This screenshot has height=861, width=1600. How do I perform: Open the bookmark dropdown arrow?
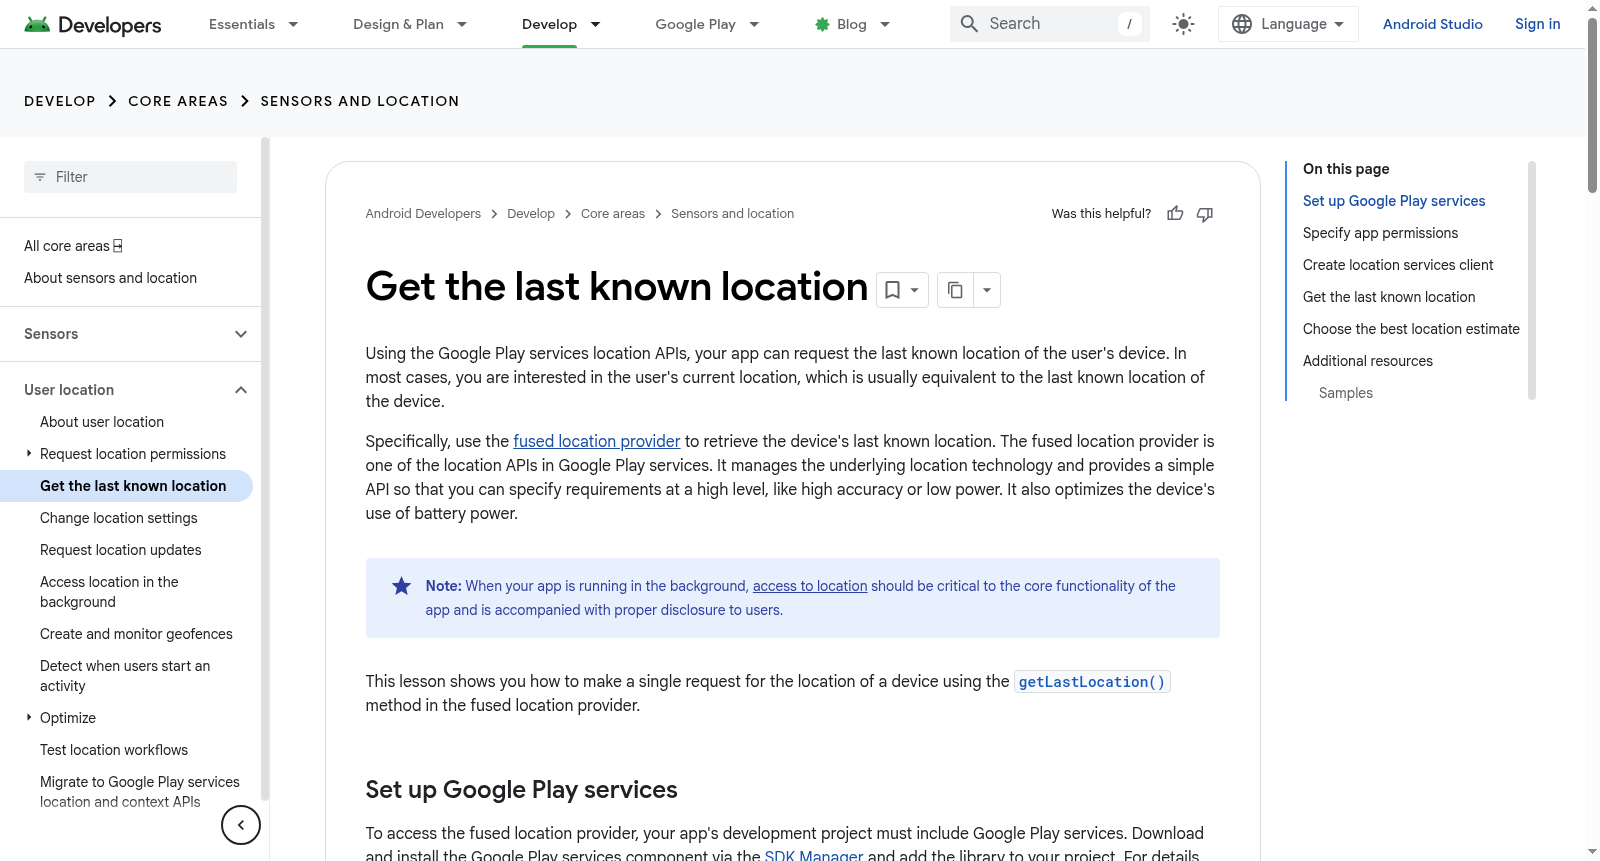coord(915,290)
